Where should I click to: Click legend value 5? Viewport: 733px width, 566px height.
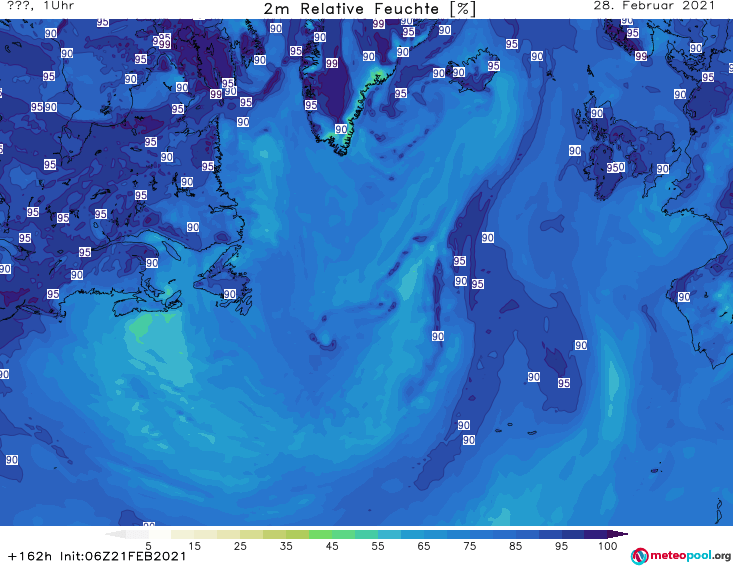(148, 545)
